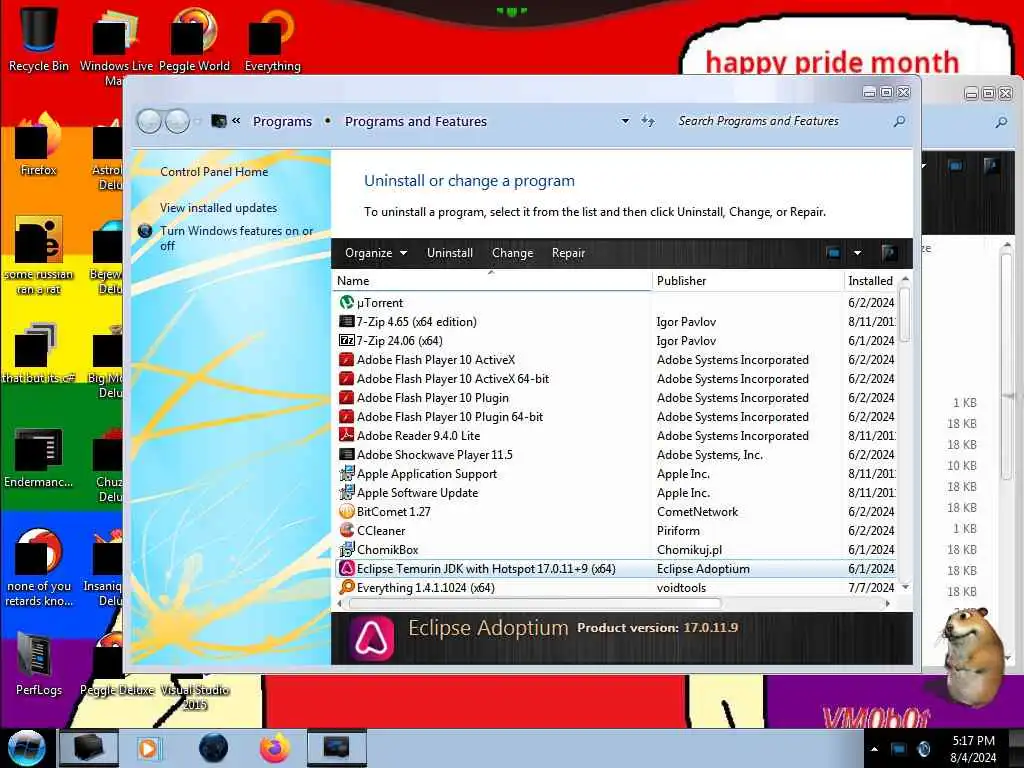This screenshot has width=1024, height=768.
Task: Click Uninstall in the toolbar
Action: 450,253
